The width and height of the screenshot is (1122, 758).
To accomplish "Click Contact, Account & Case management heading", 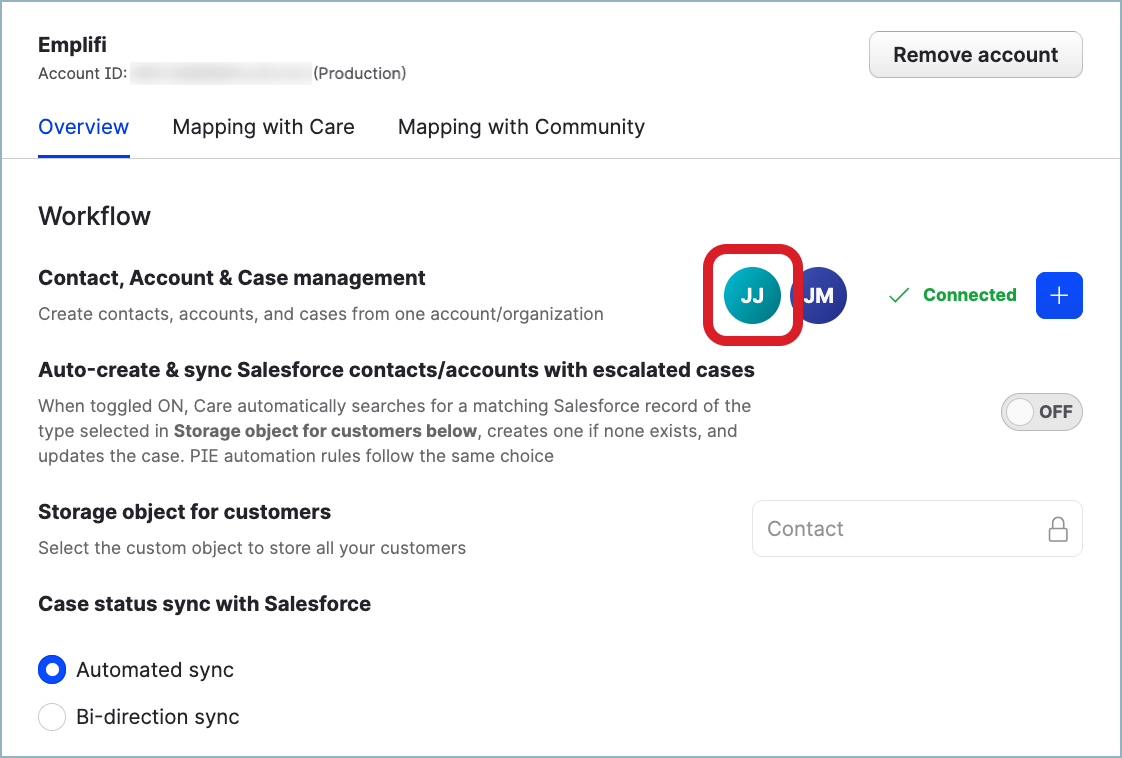I will tap(232, 278).
